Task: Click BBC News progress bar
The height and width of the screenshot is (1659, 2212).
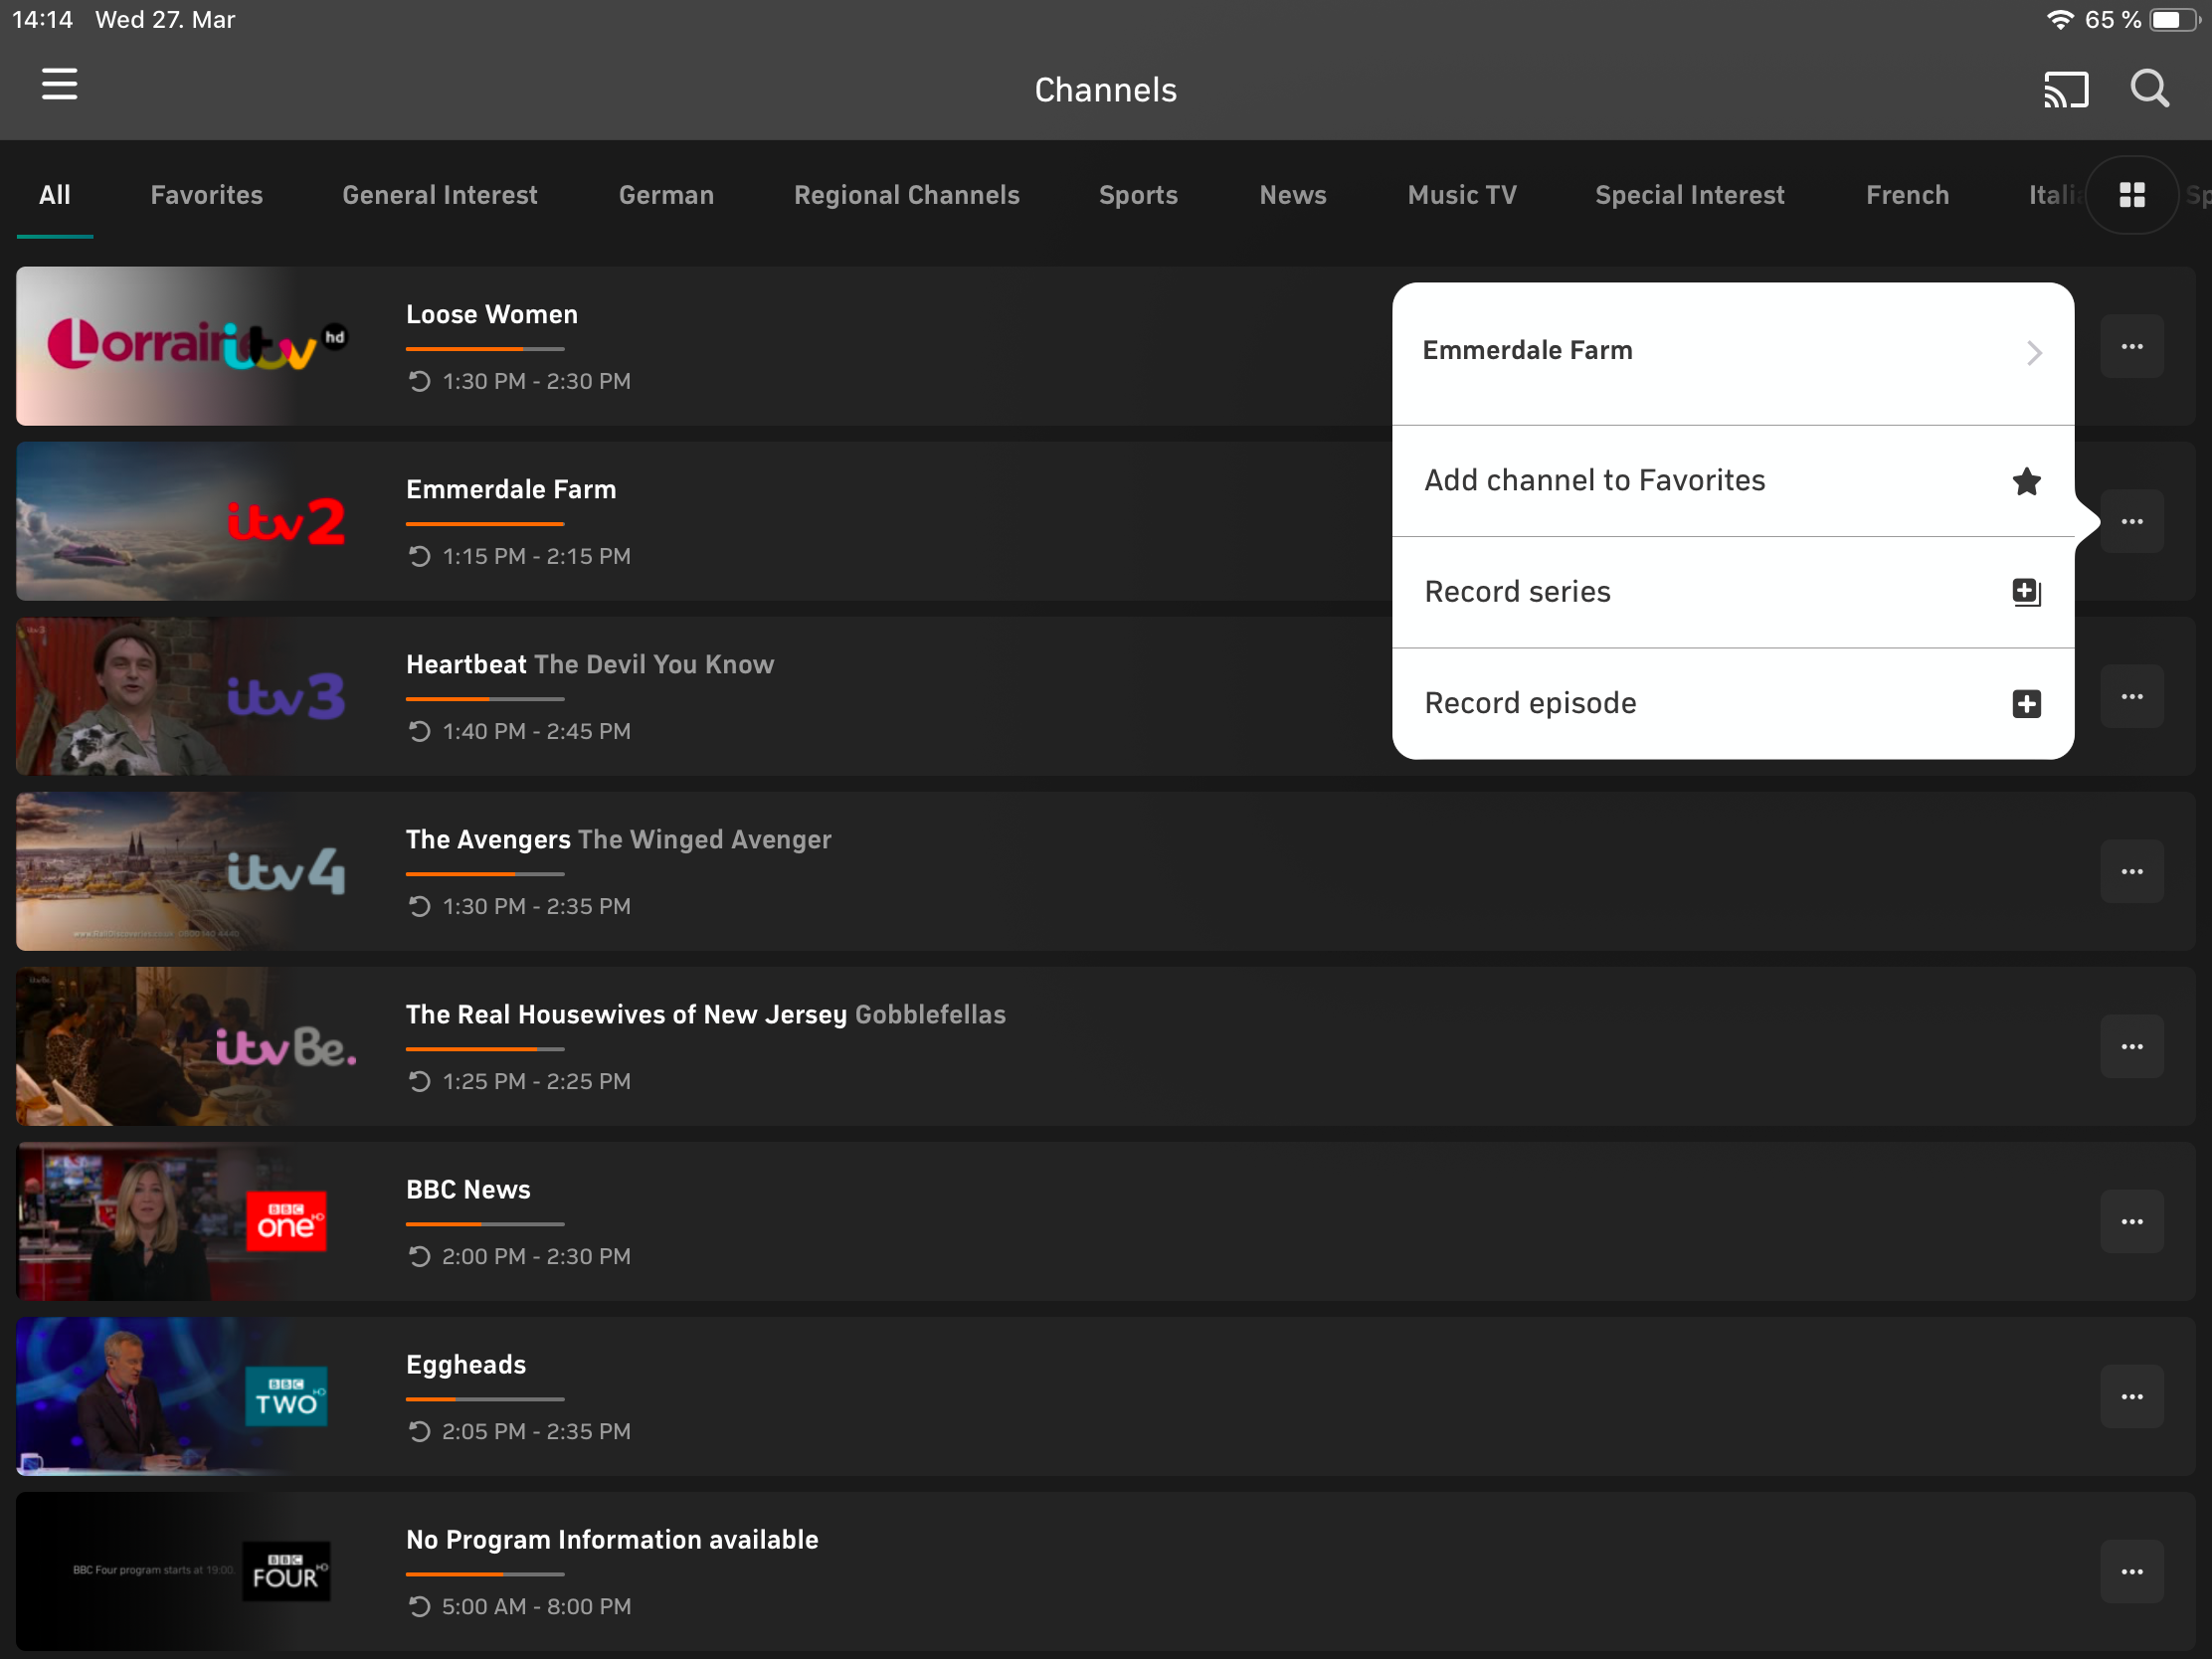Action: (485, 1224)
